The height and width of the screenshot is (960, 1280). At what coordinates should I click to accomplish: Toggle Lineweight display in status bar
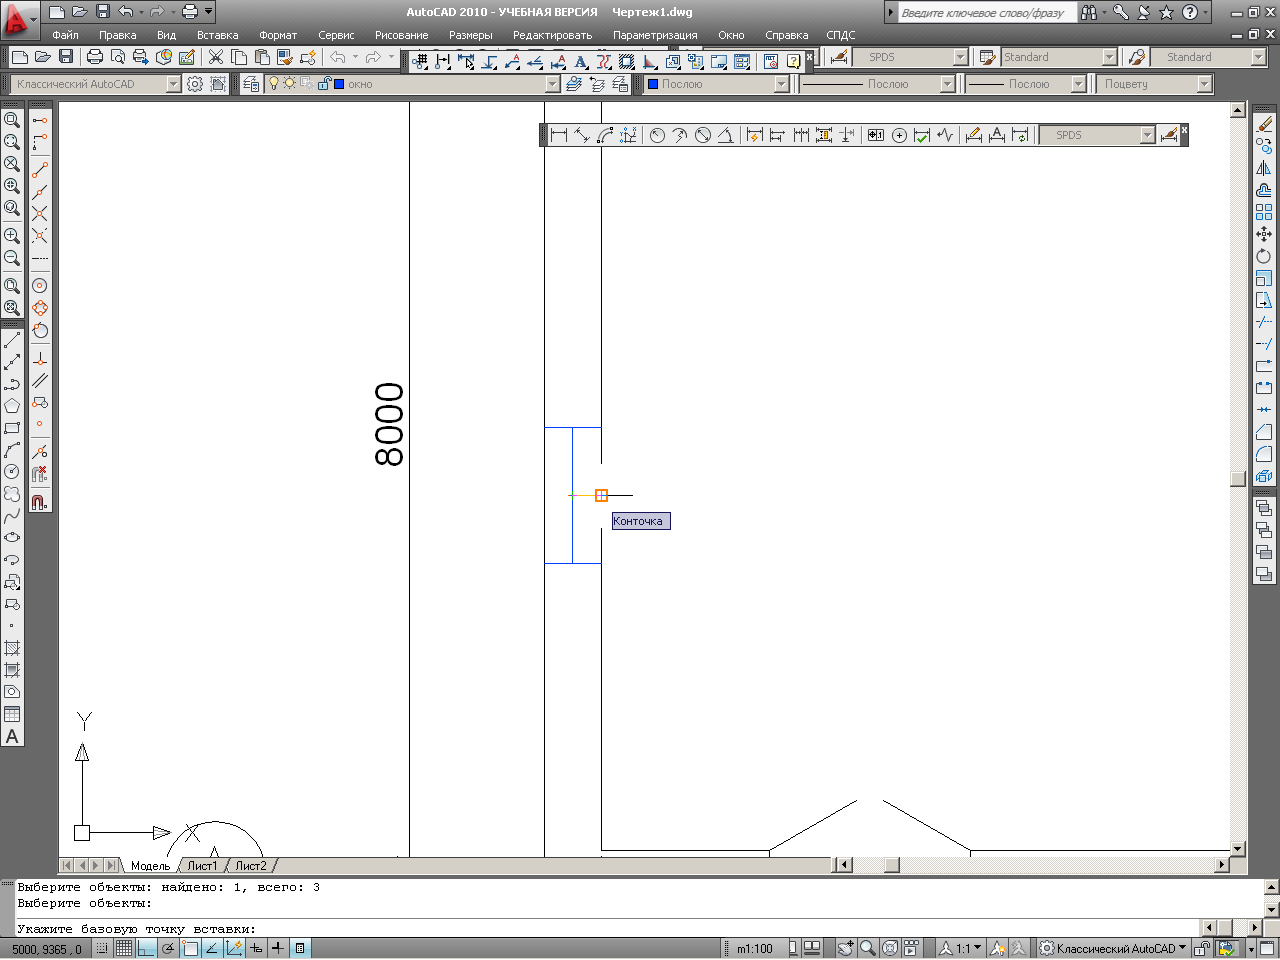[278, 948]
